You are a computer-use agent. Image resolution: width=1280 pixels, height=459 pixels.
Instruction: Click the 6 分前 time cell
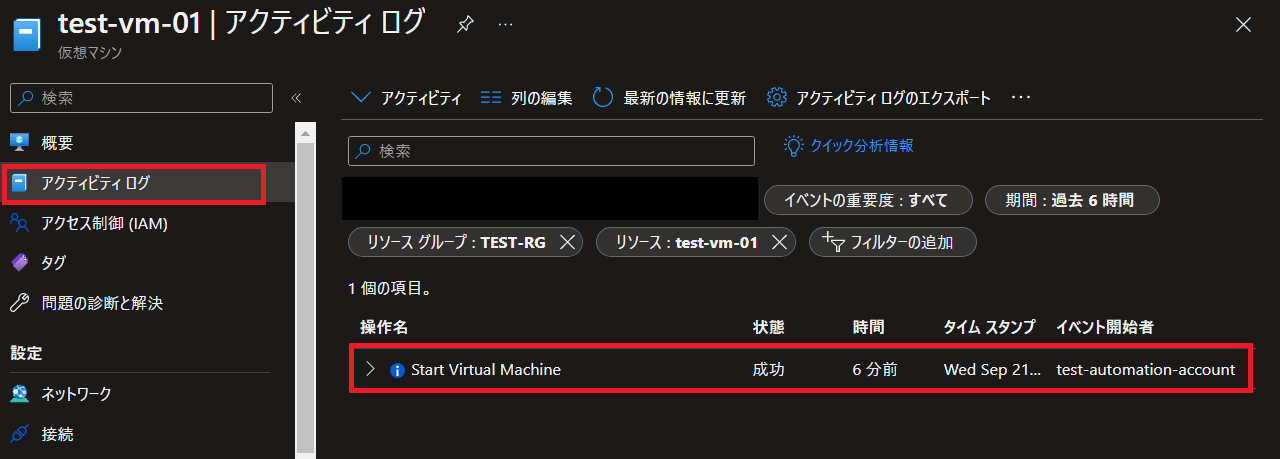875,370
